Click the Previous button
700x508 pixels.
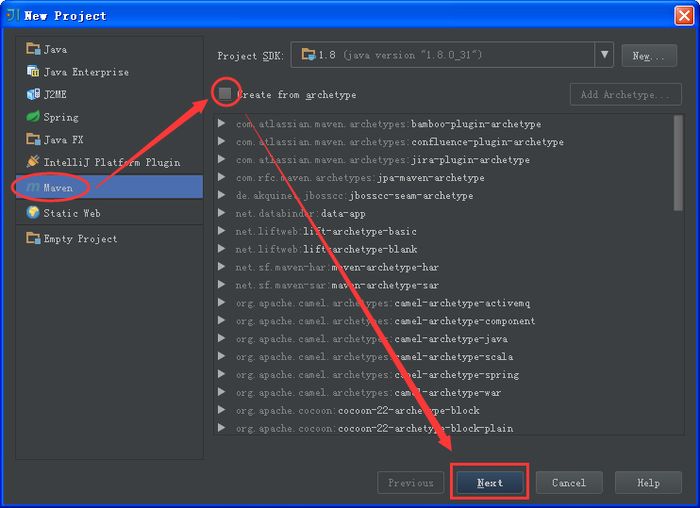[x=411, y=483]
